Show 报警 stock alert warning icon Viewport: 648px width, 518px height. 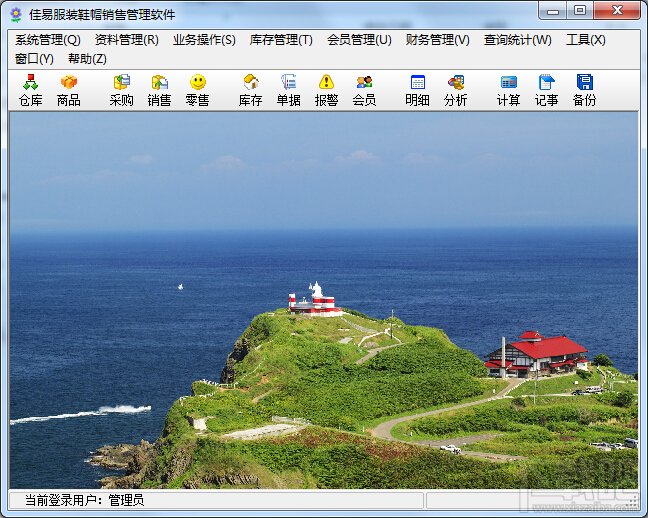(x=326, y=91)
